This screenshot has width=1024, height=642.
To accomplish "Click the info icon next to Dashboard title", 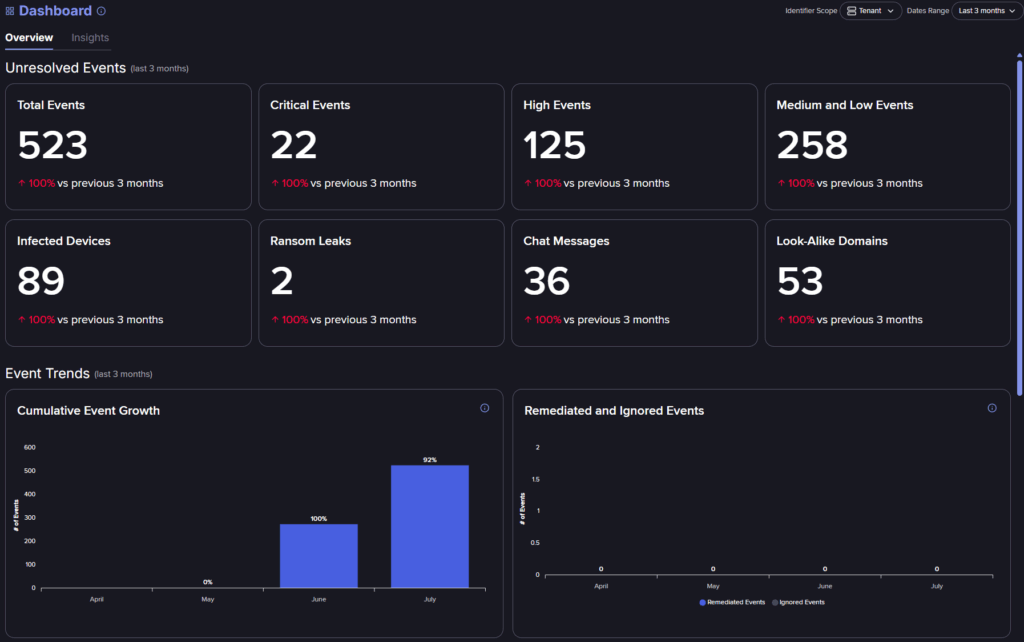I will pyautogui.click(x=101, y=11).
